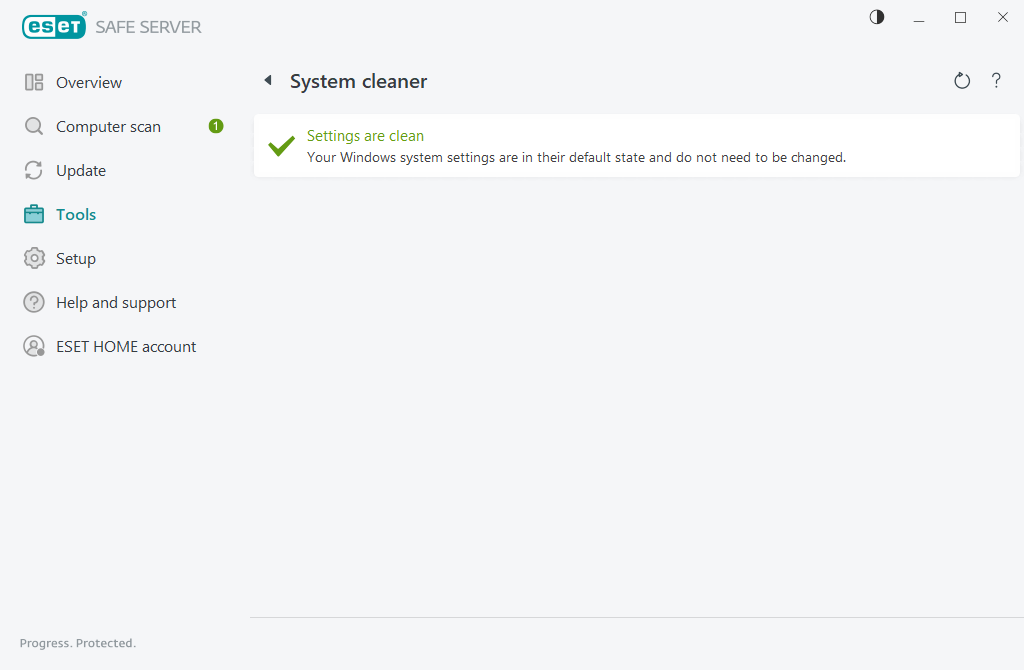Open help using the question mark icon
1024x670 pixels.
click(996, 81)
